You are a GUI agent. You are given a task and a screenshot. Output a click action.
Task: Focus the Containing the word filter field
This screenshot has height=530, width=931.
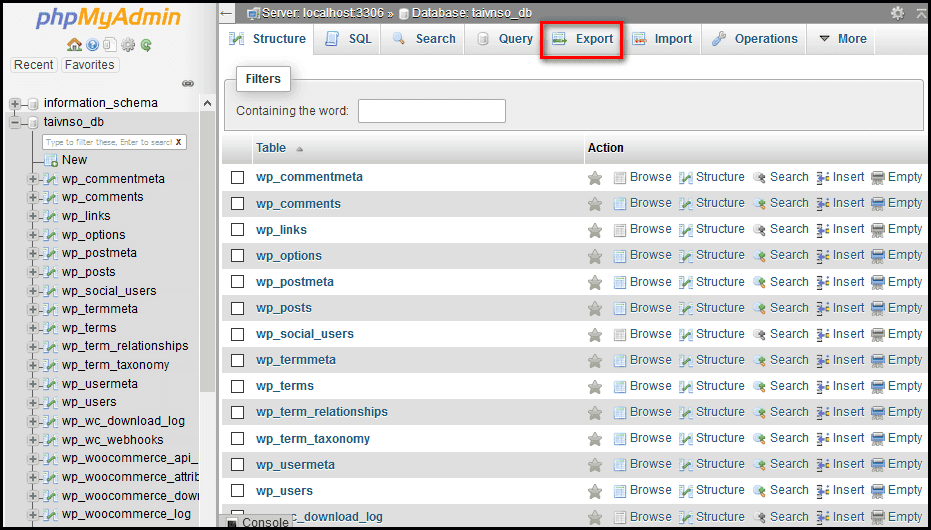click(x=432, y=111)
